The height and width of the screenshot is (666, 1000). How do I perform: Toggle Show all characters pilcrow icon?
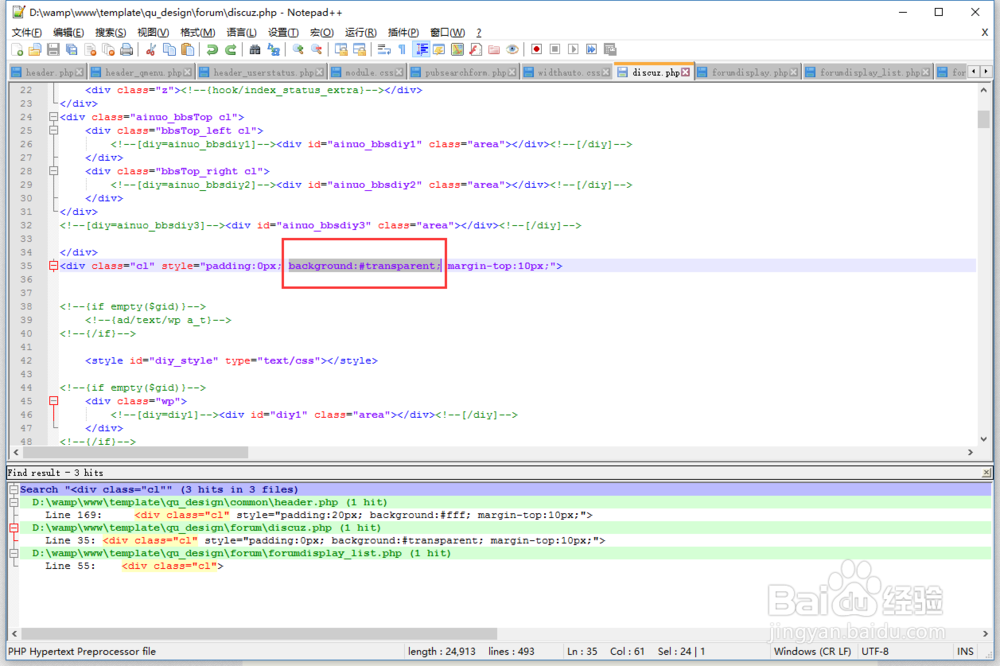point(402,50)
